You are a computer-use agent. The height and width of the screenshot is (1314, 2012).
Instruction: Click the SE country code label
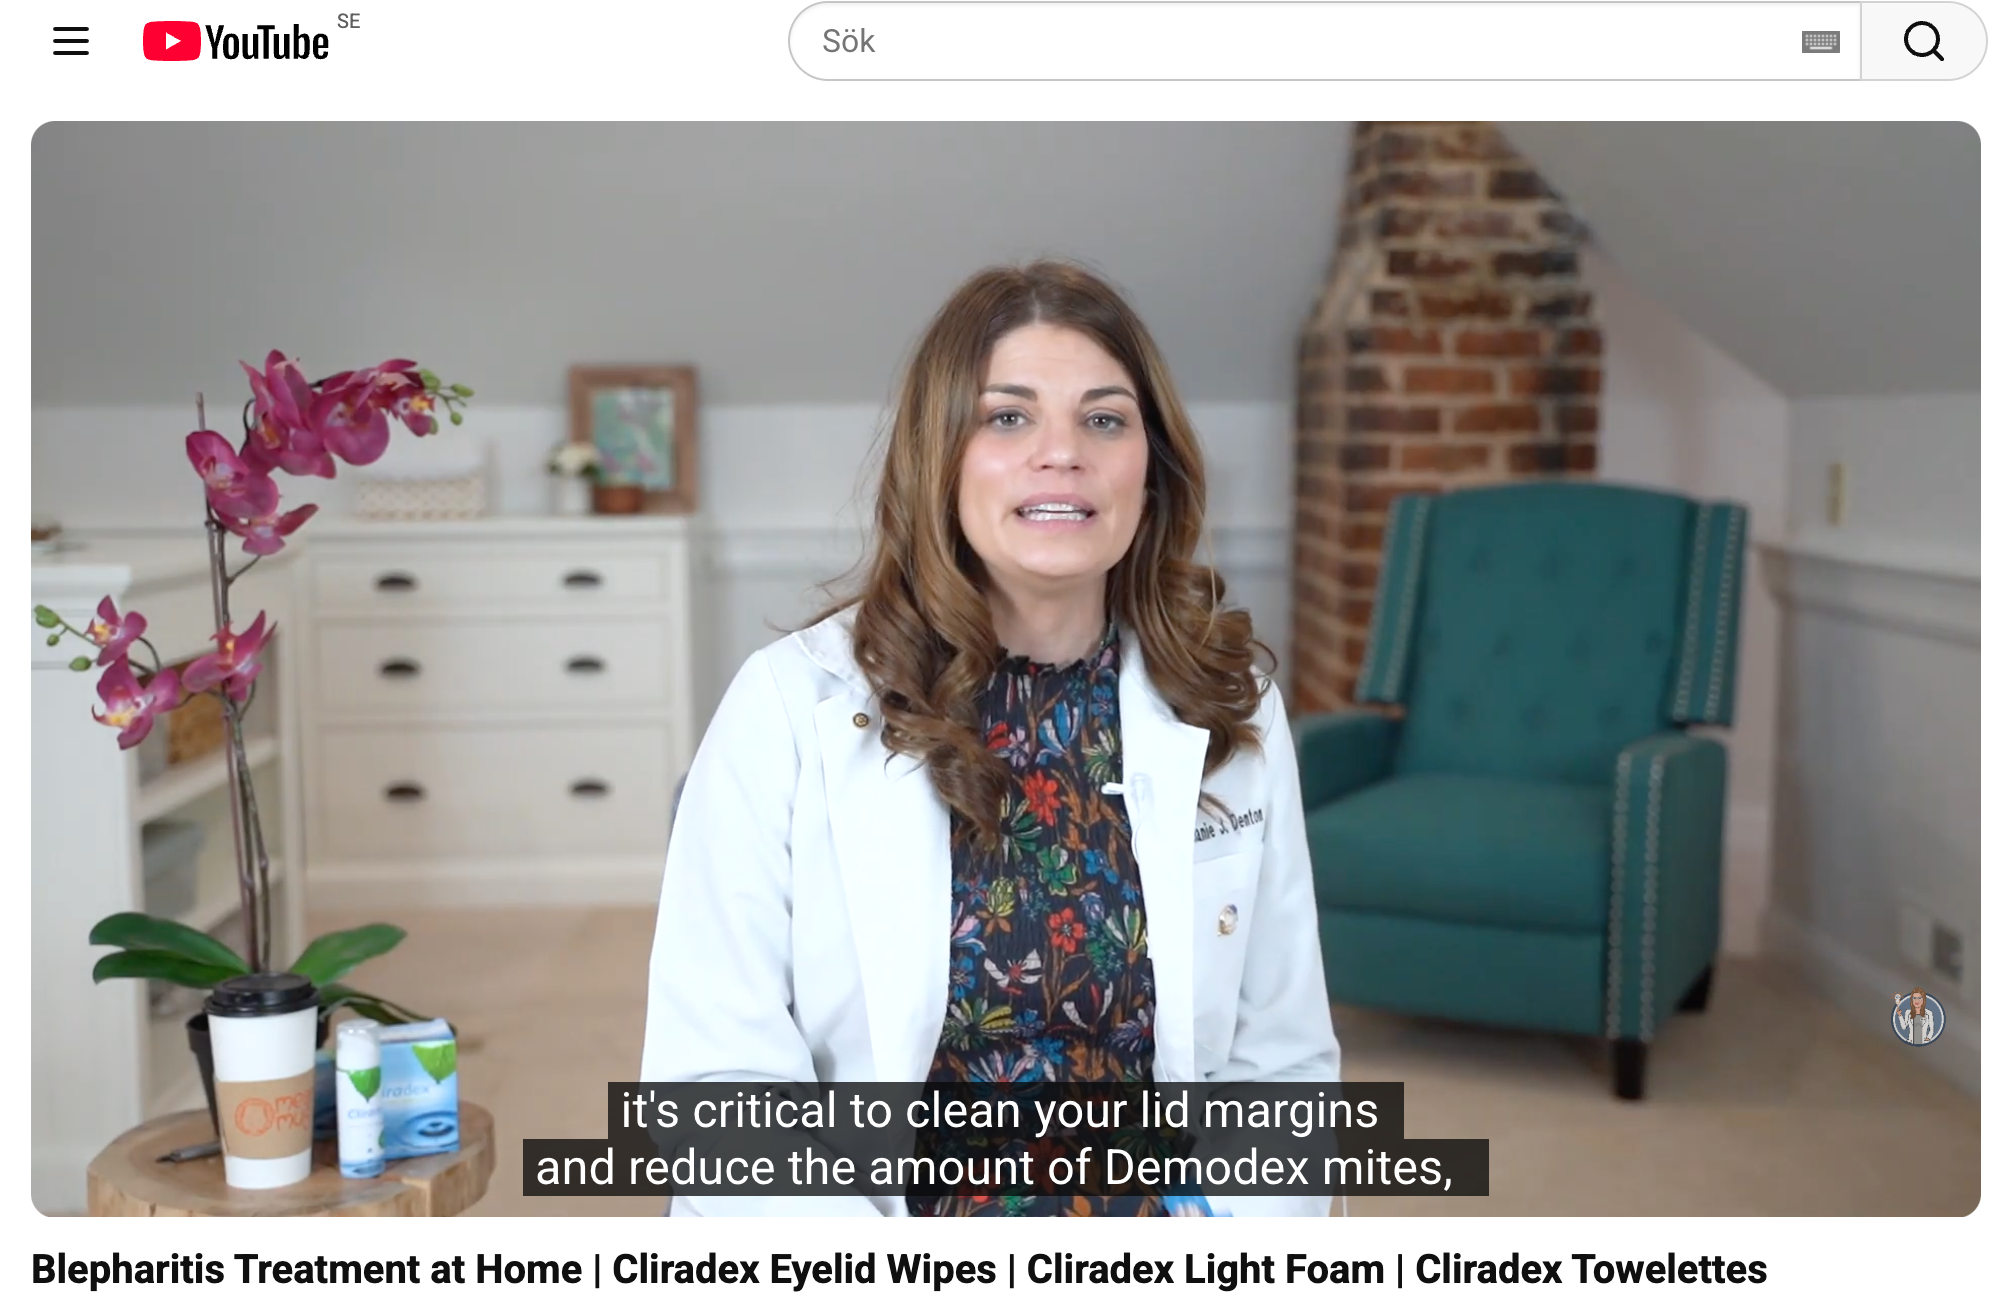tap(348, 21)
